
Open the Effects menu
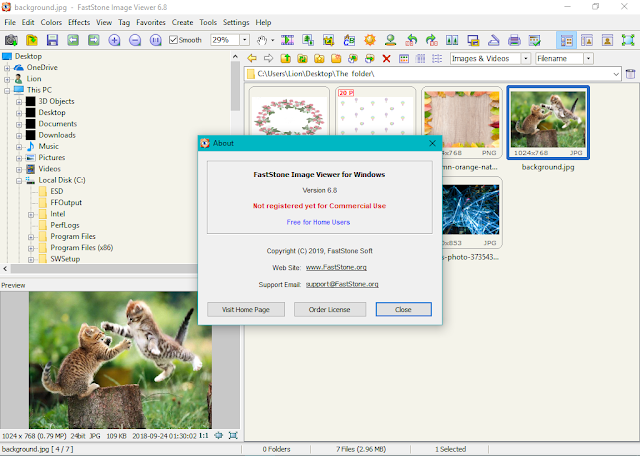point(79,22)
